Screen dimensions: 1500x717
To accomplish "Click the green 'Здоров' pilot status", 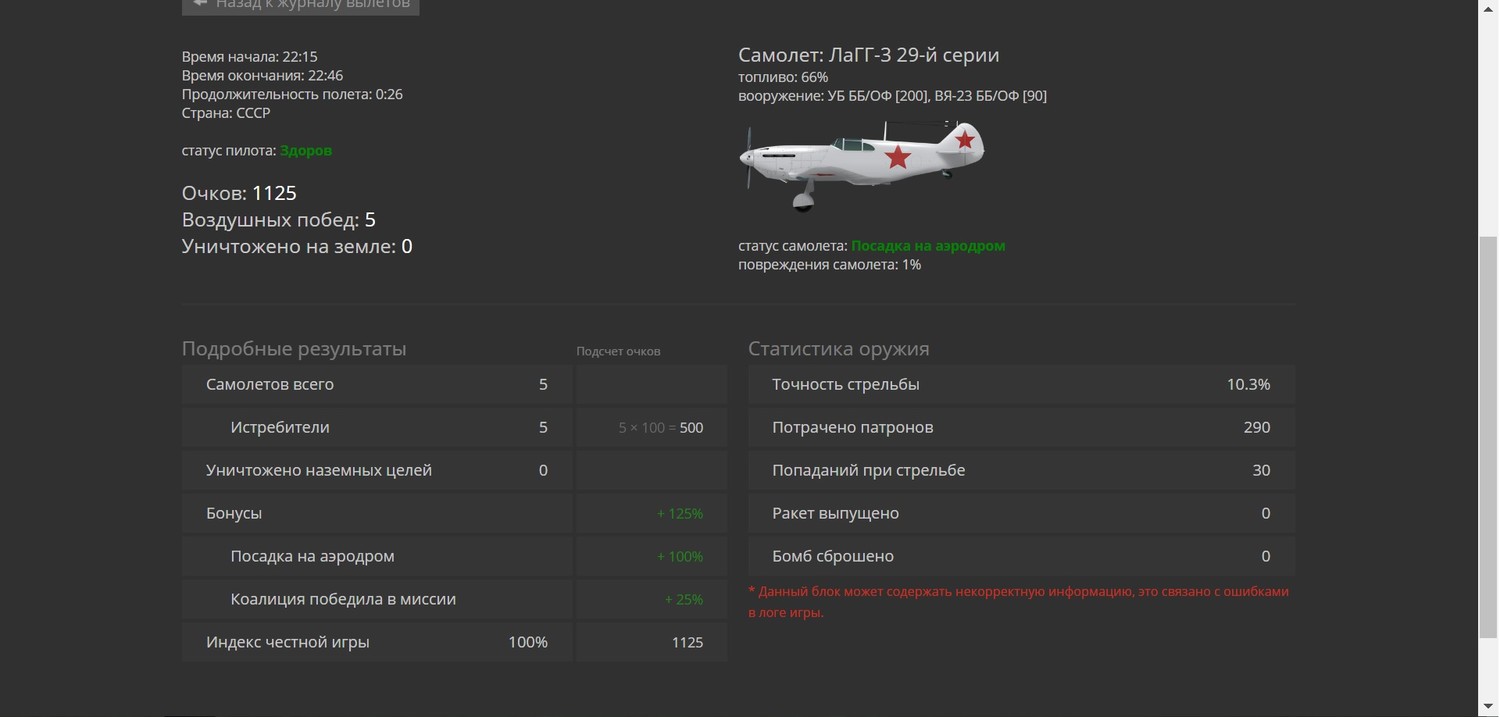I will (306, 151).
